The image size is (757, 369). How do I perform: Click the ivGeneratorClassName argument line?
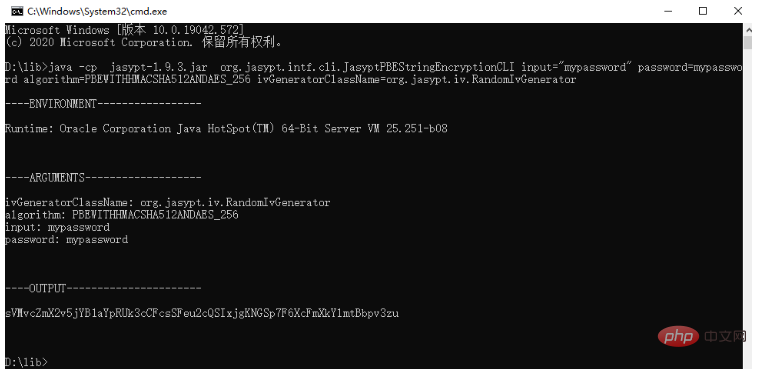[168, 202]
